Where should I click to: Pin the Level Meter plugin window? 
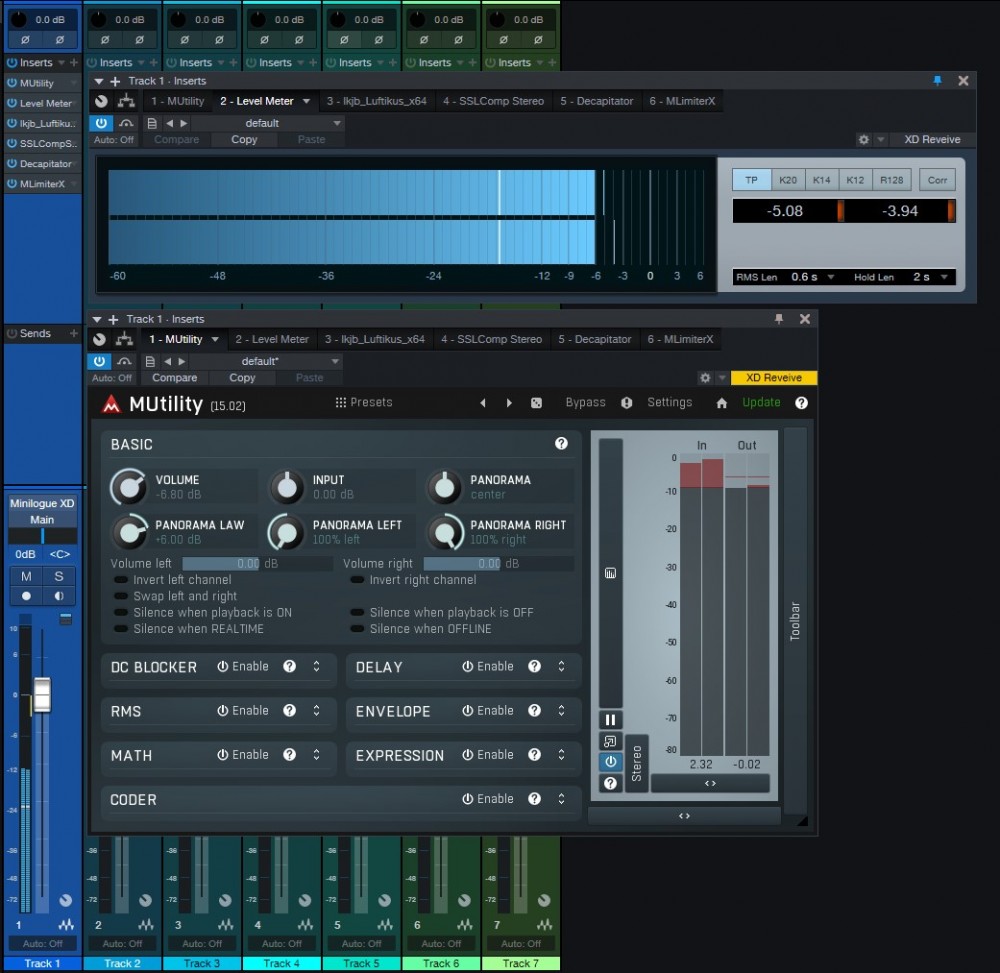[937, 81]
